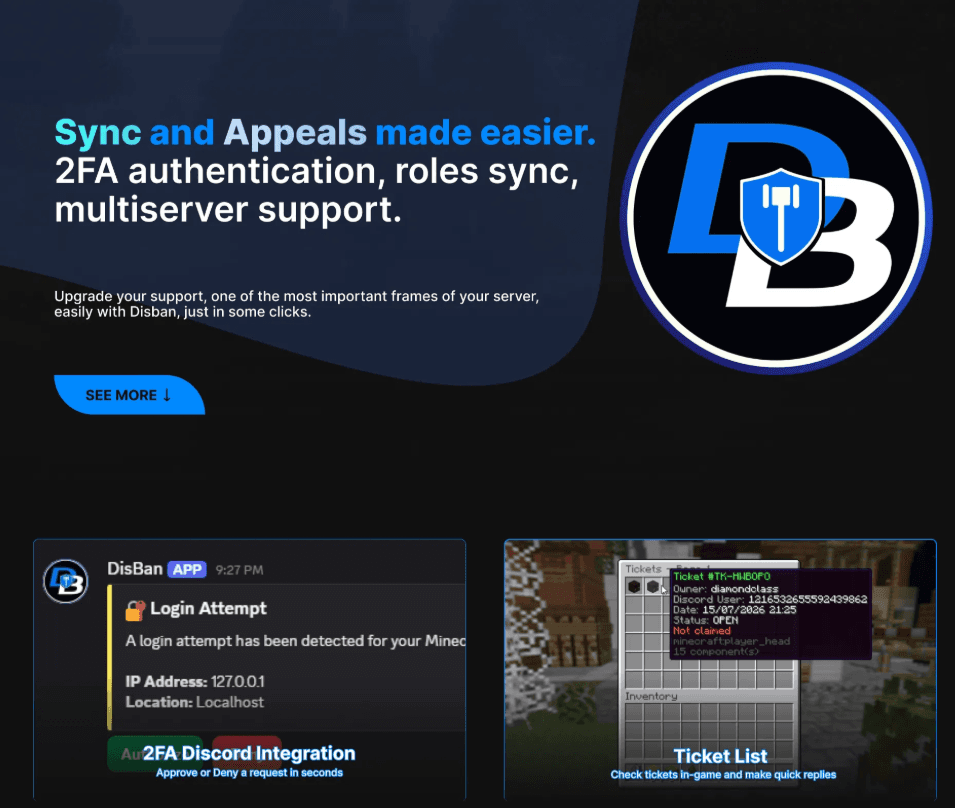Click the "Discord User" ID line

pyautogui.click(x=770, y=599)
